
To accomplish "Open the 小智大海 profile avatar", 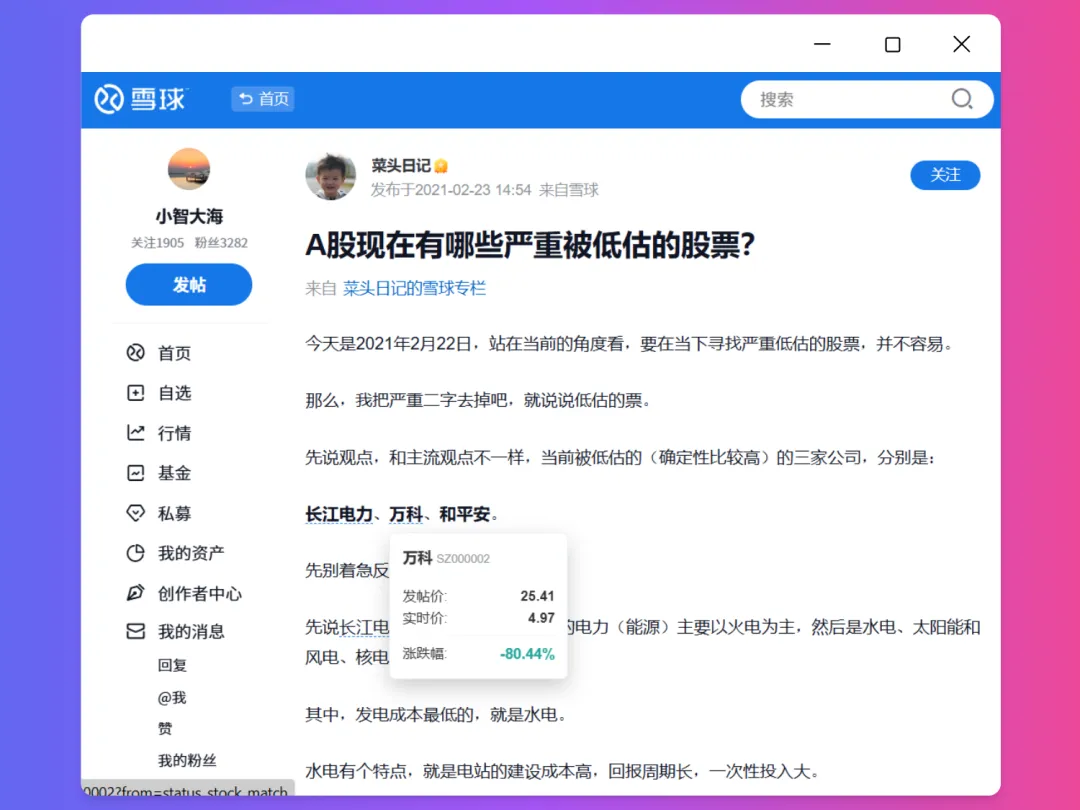I will (189, 168).
